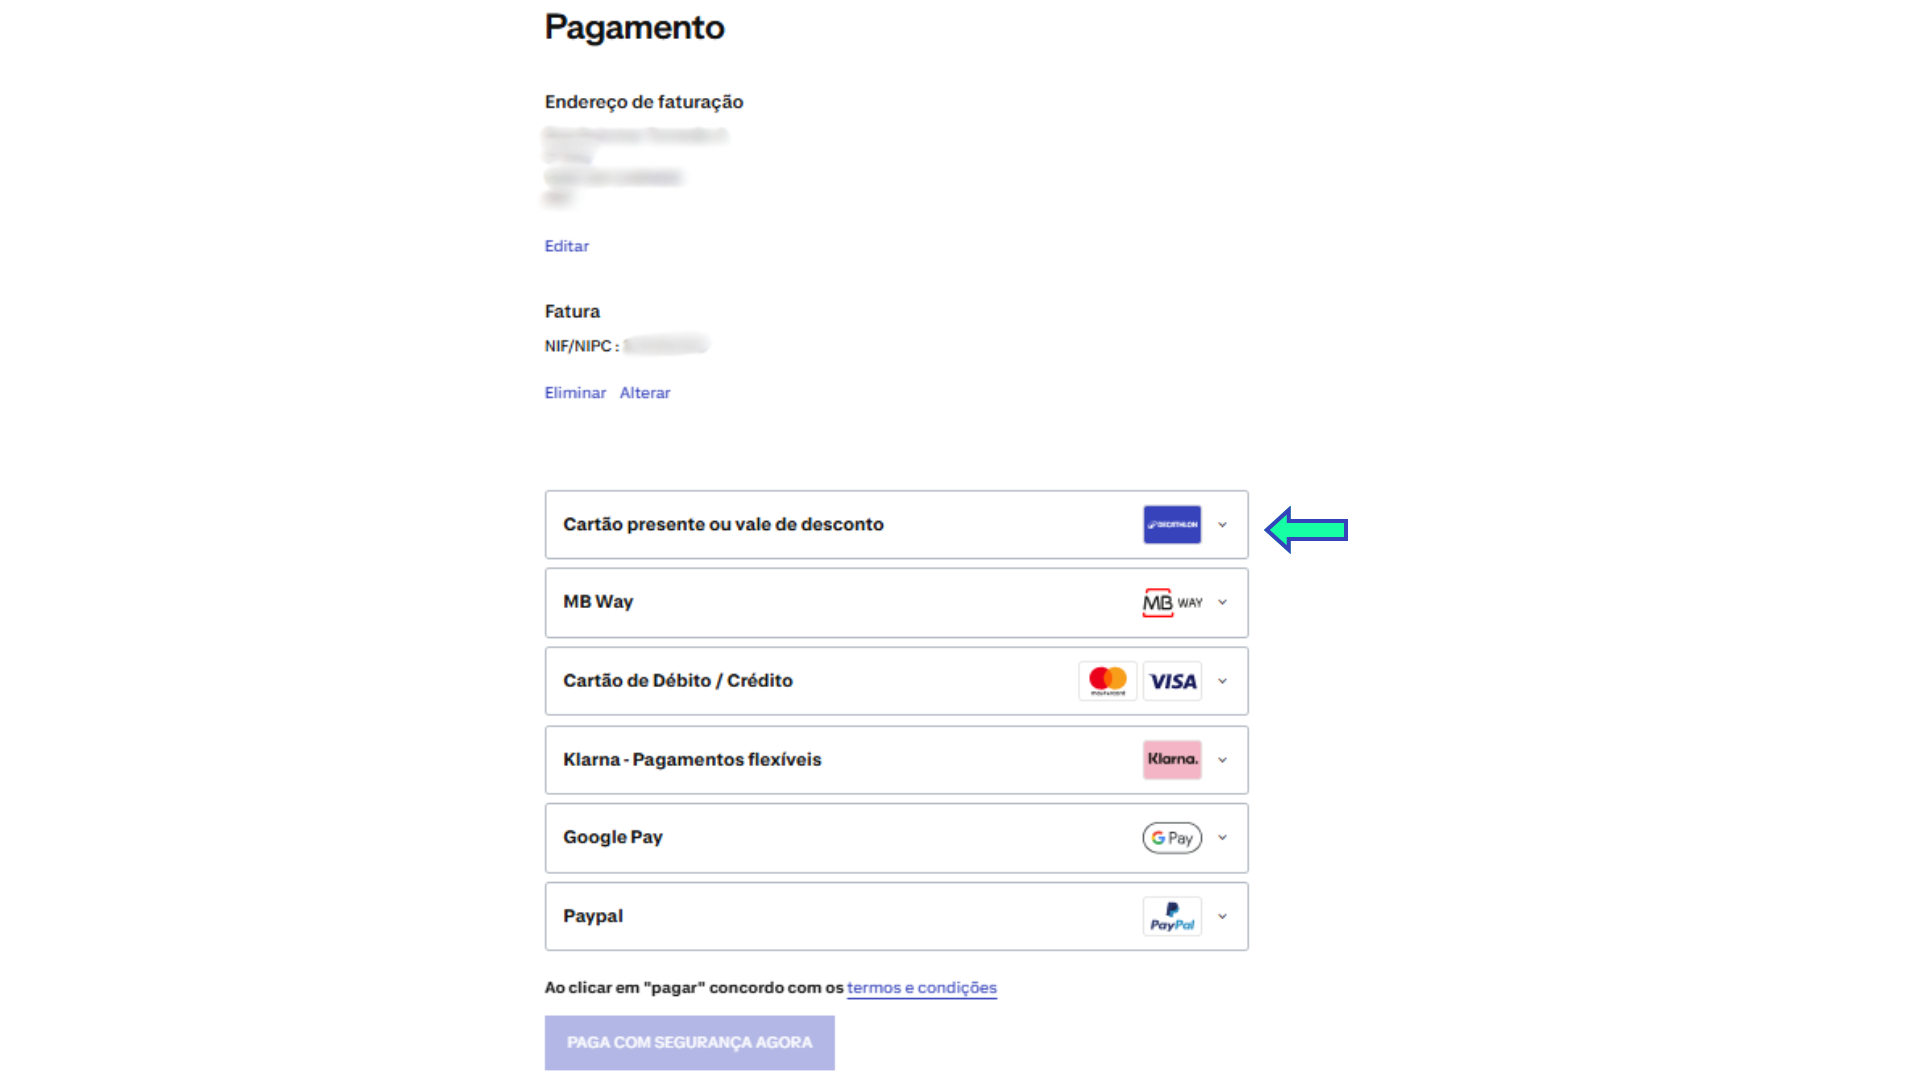Click the PayPal logo icon
The width and height of the screenshot is (1920, 1080).
1172,917
